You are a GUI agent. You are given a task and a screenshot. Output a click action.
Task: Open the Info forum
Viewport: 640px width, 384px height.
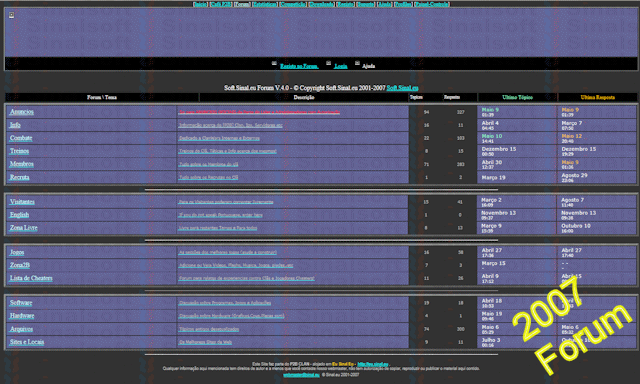click(x=15, y=125)
